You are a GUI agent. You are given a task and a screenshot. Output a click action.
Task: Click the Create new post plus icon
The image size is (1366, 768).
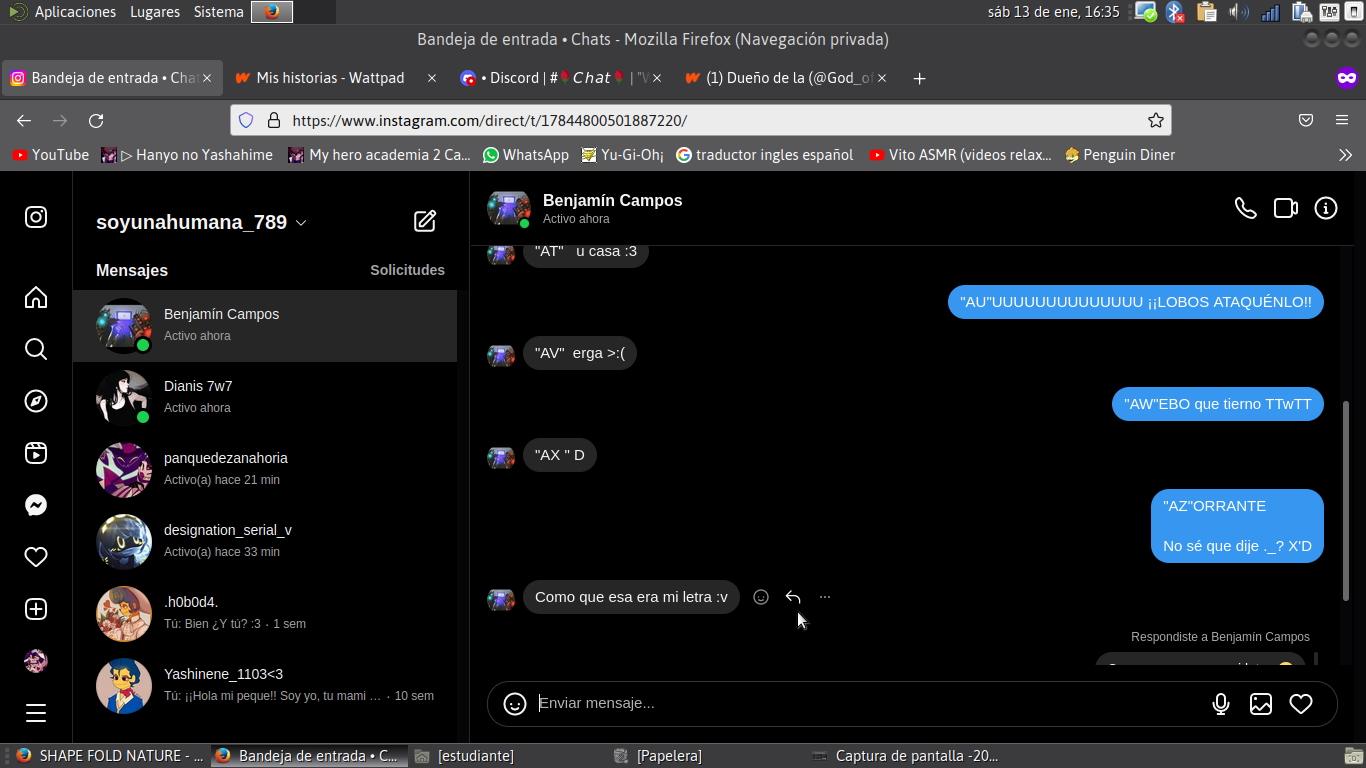pyautogui.click(x=36, y=609)
